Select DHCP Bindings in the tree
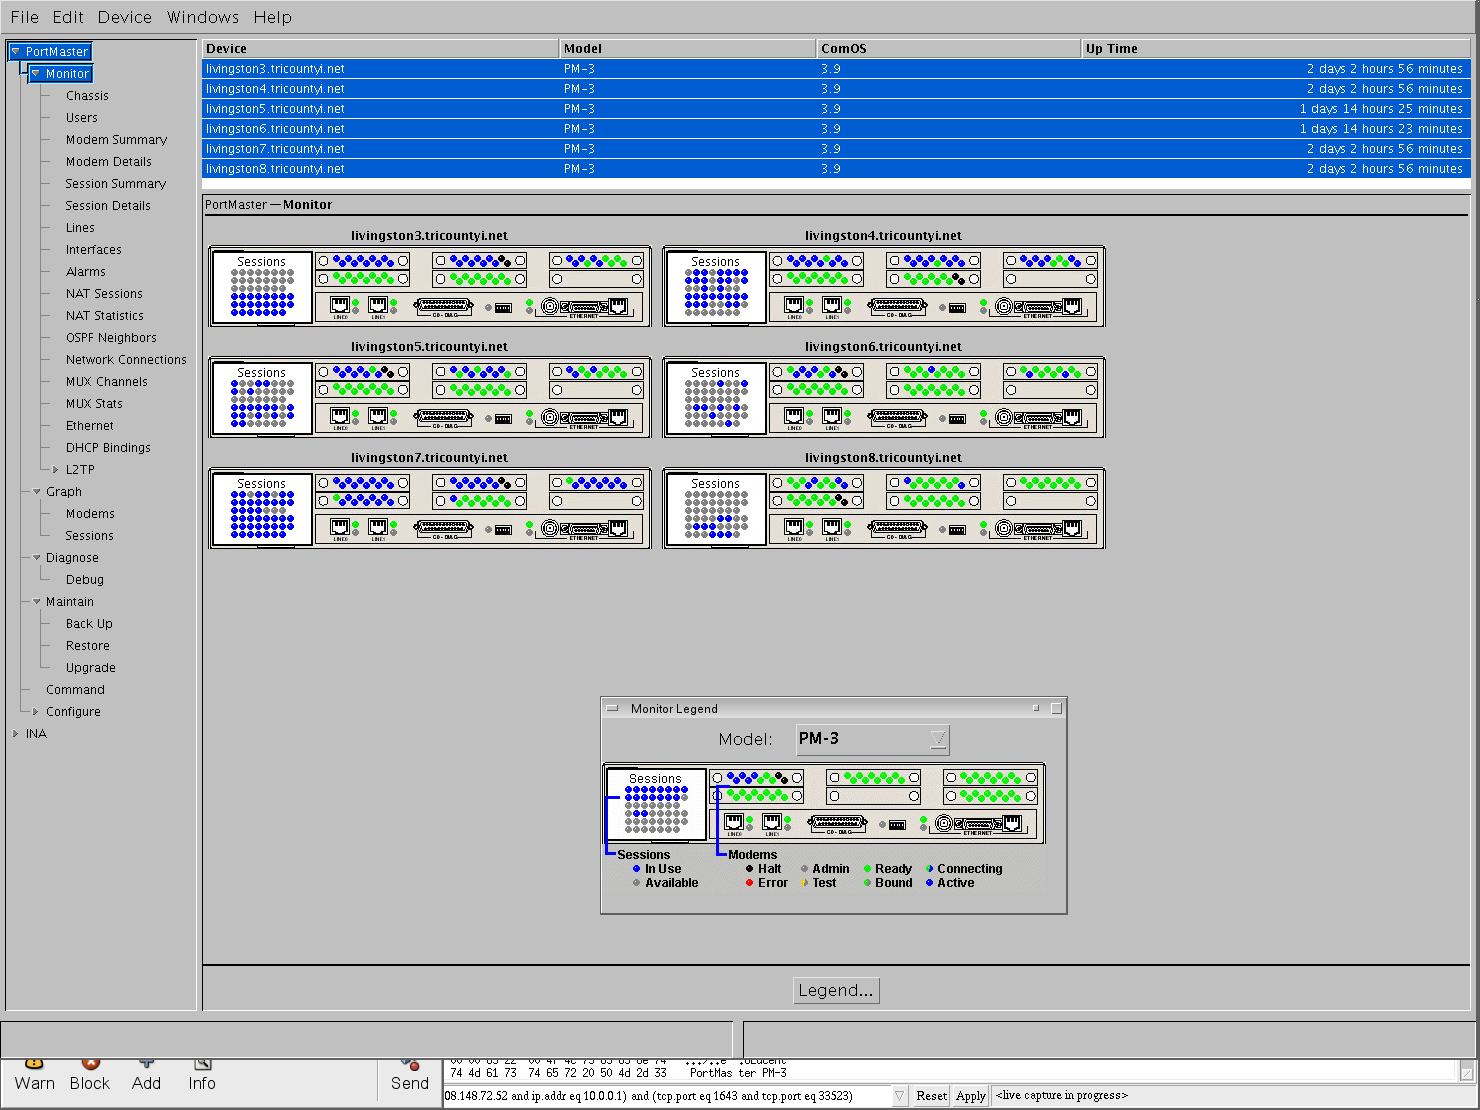Image resolution: width=1480 pixels, height=1110 pixels. (x=108, y=448)
